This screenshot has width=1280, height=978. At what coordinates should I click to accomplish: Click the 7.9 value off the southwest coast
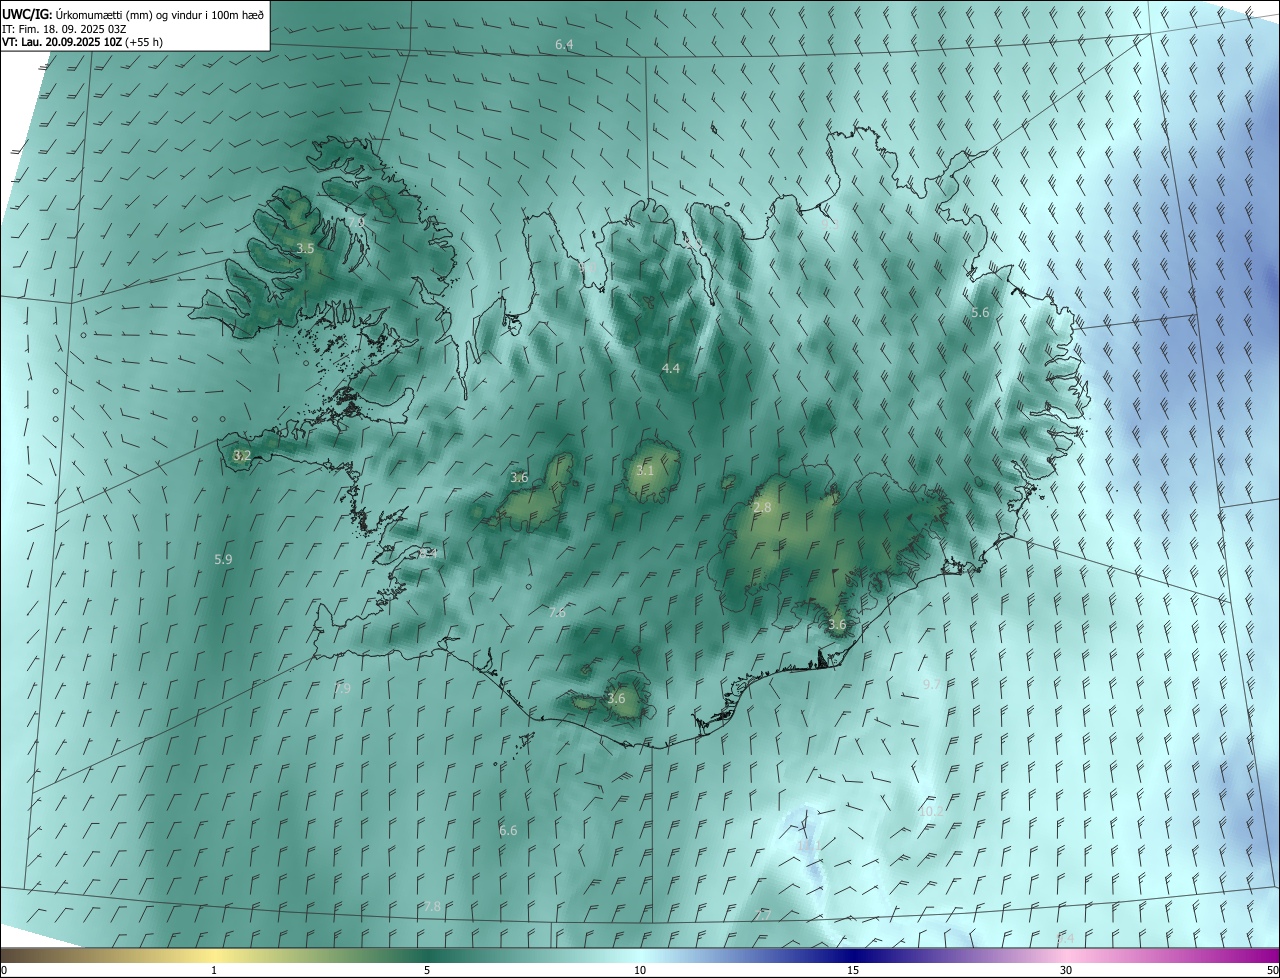click(342, 689)
